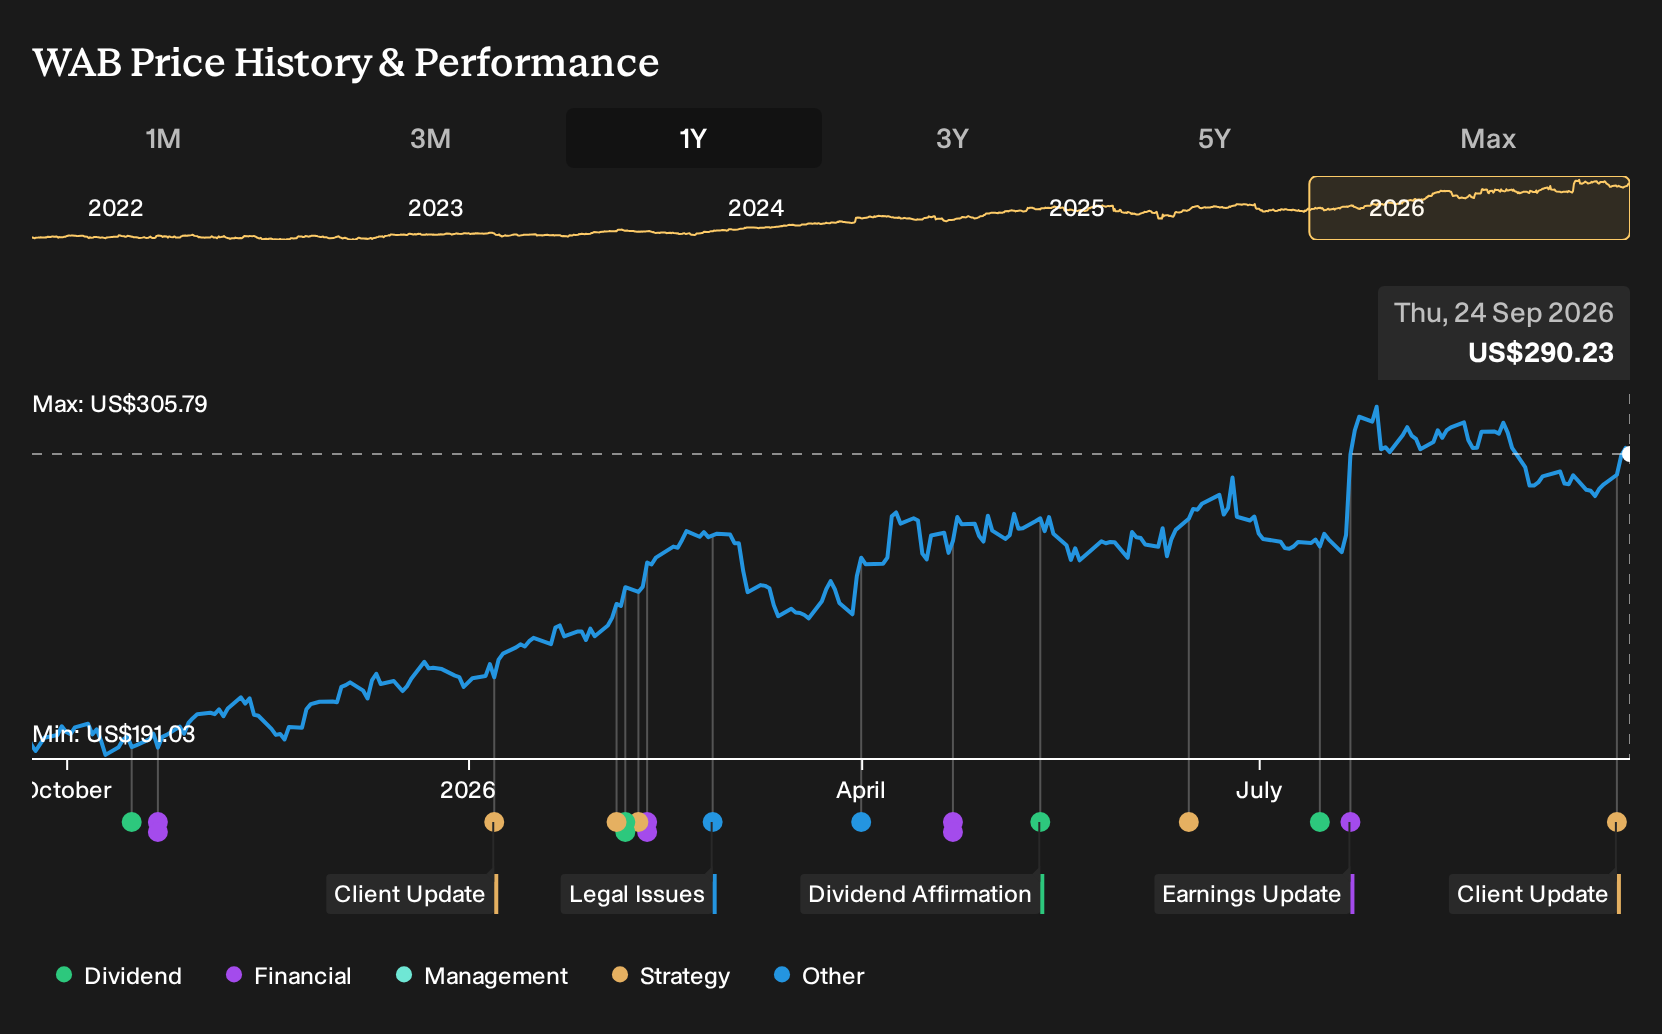Click the white current-price point on chart
1662x1034 pixels.
[1627, 454]
